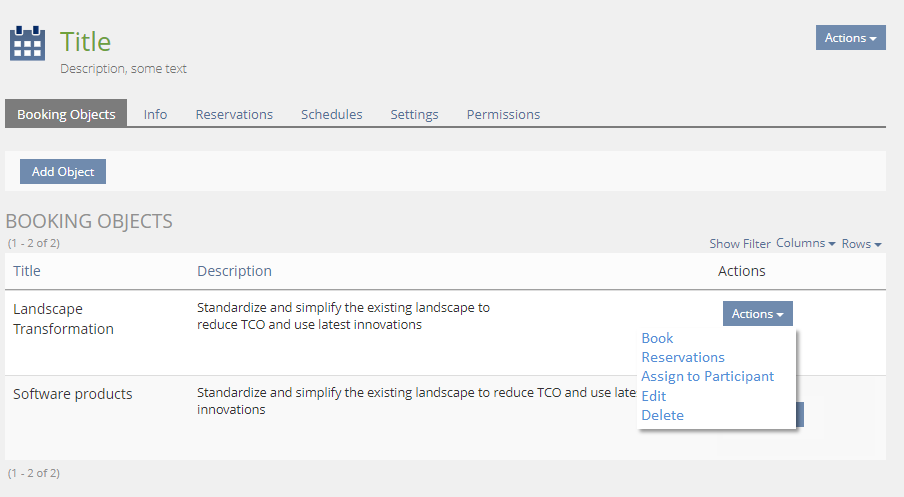Open the Info tab

coord(155,114)
